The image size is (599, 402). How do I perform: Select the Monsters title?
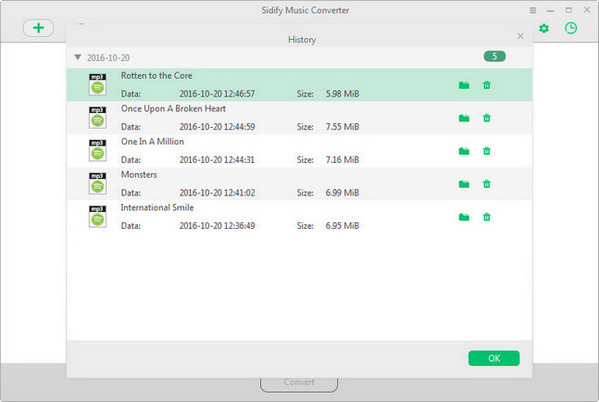coord(139,175)
